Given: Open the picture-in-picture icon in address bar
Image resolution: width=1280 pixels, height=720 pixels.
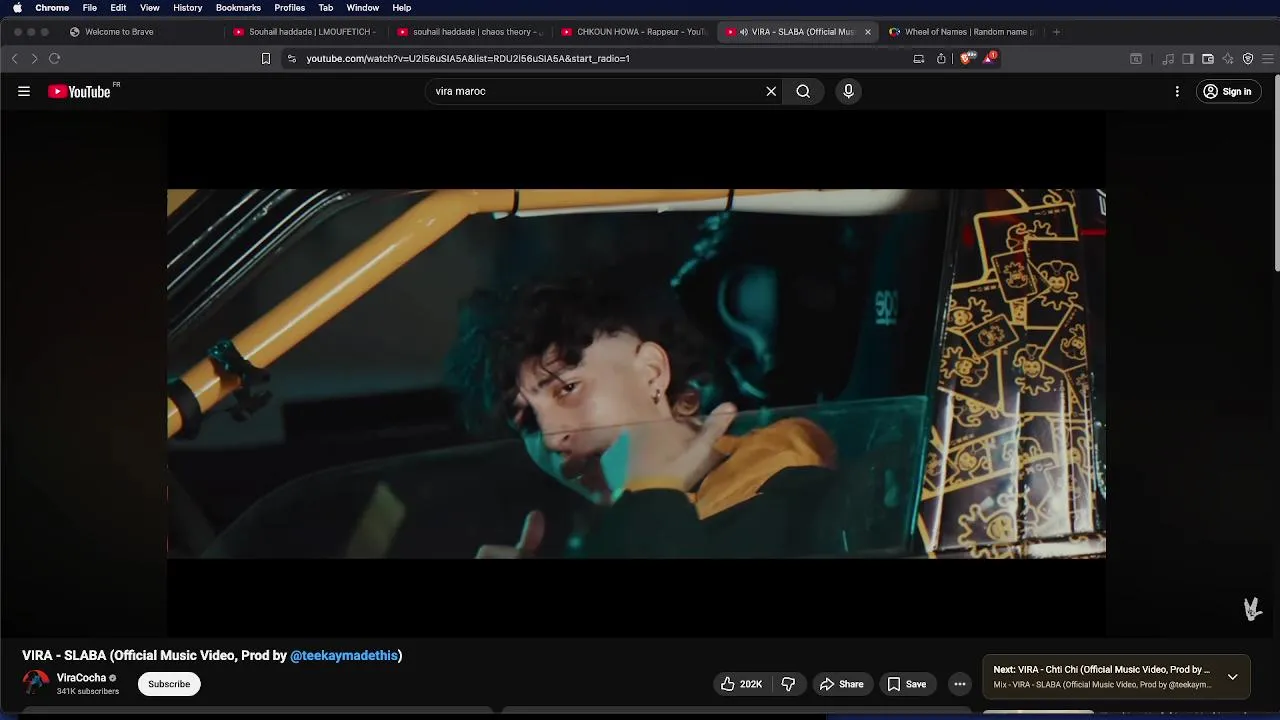Looking at the screenshot, I should (x=919, y=59).
